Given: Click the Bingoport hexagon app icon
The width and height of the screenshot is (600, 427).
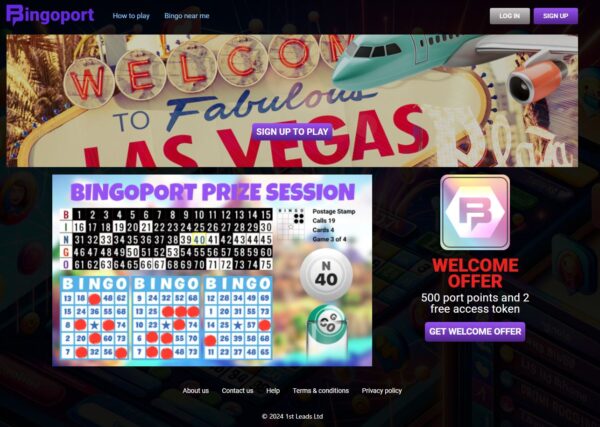Looking at the screenshot, I should pyautogui.click(x=475, y=212).
